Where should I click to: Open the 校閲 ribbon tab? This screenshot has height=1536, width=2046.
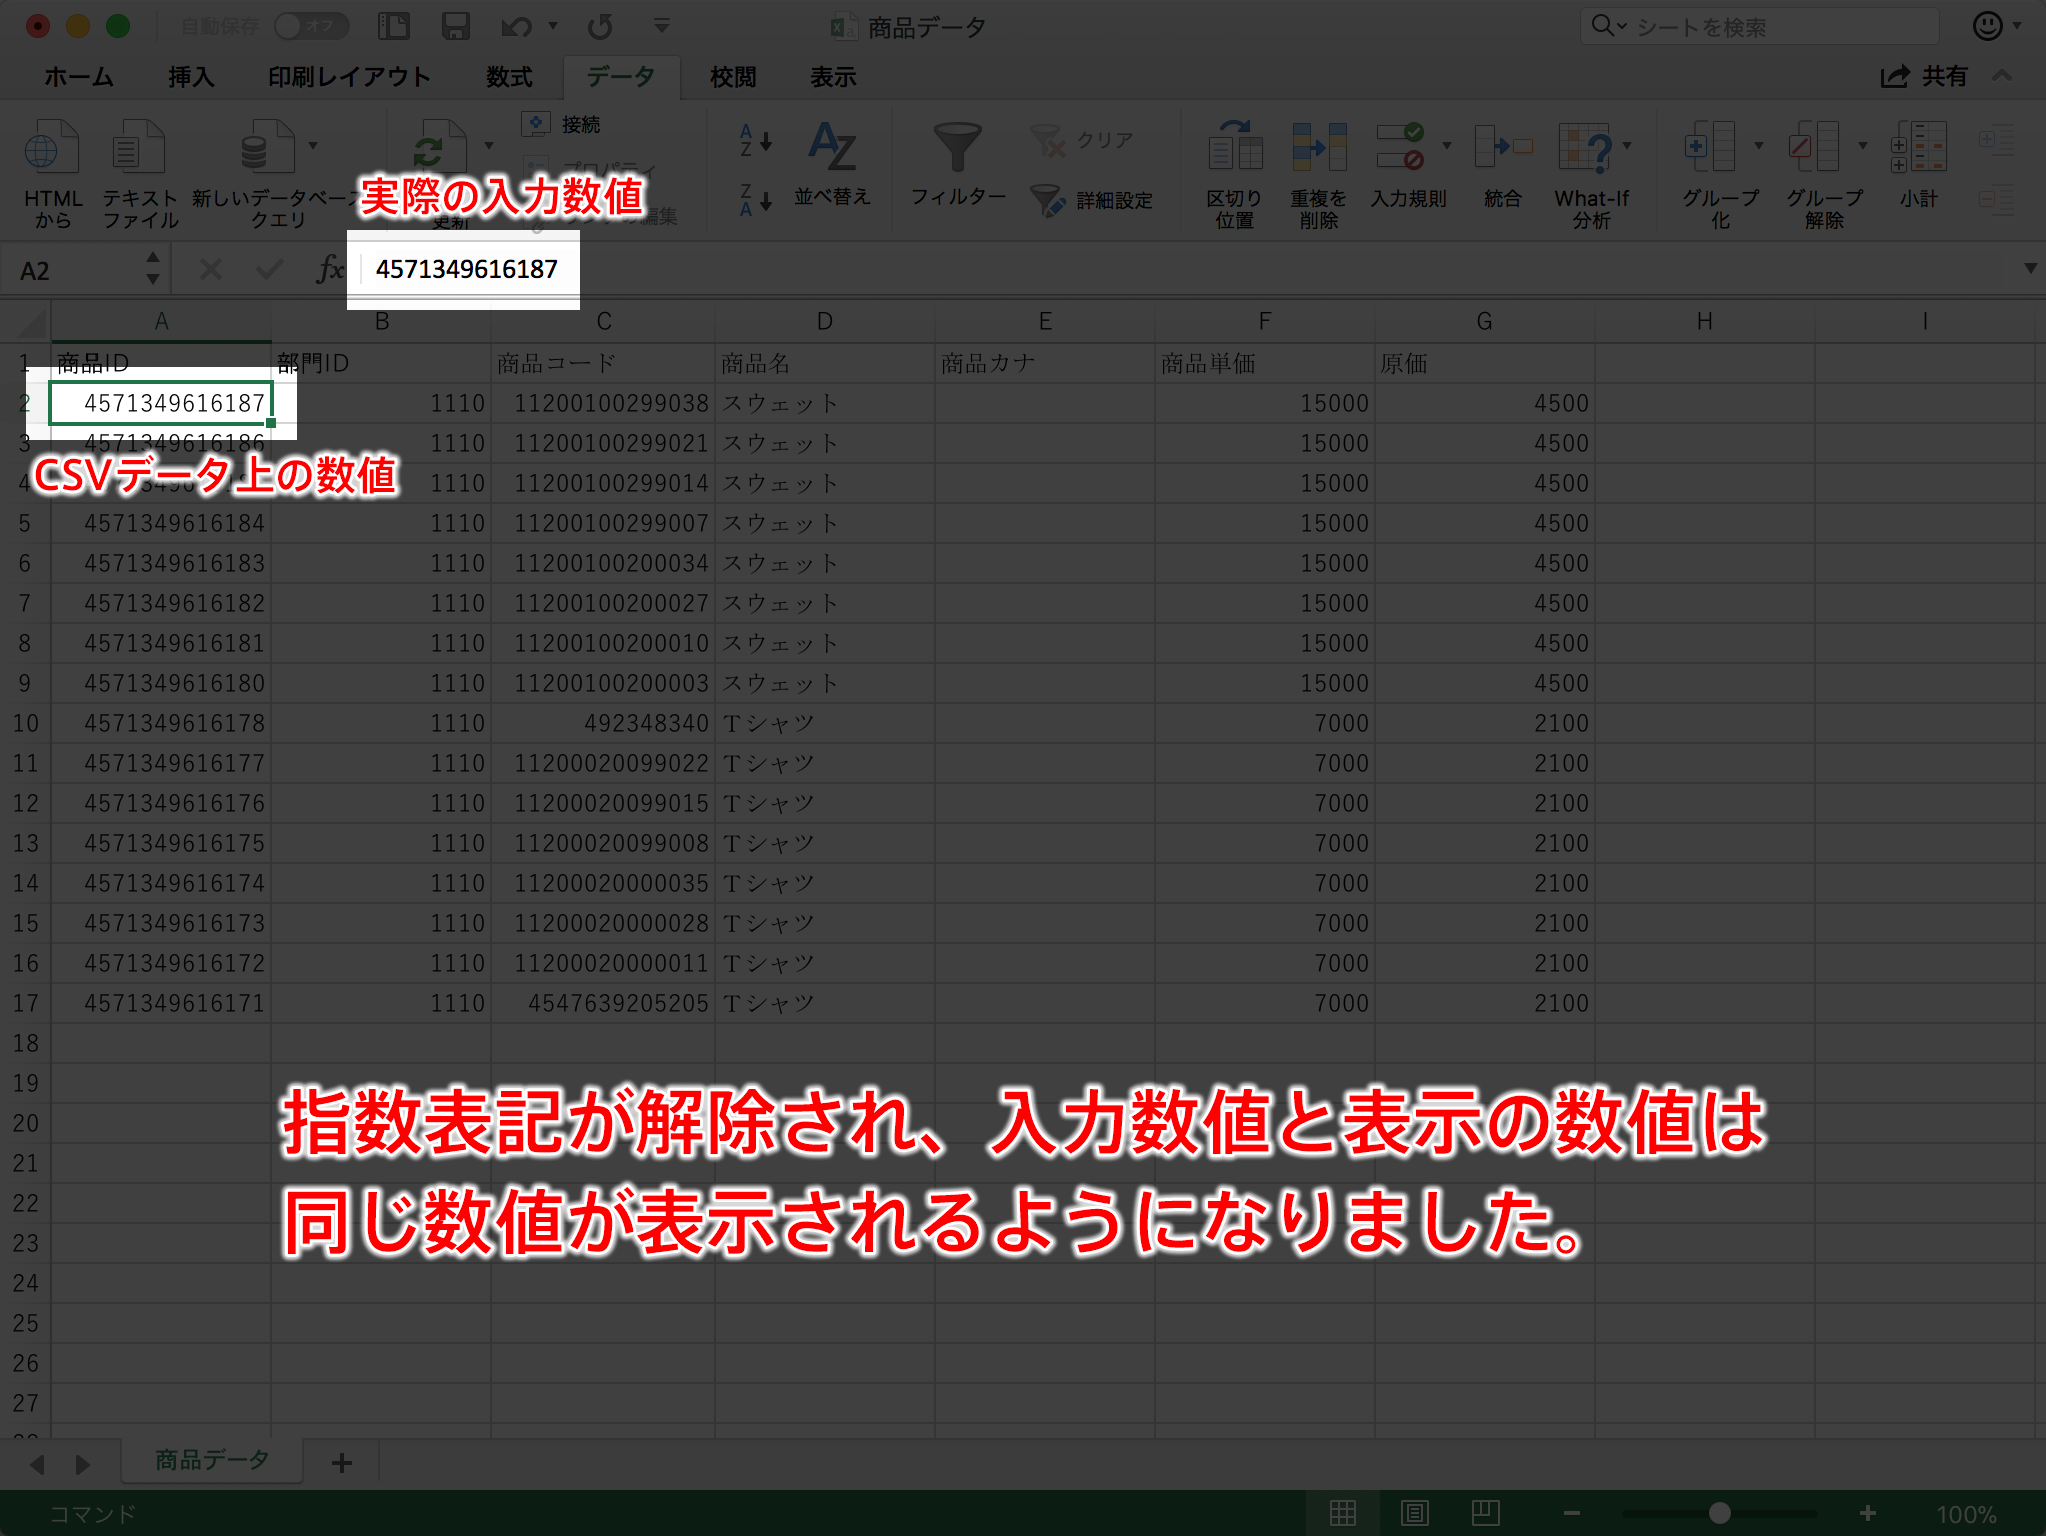coord(733,77)
